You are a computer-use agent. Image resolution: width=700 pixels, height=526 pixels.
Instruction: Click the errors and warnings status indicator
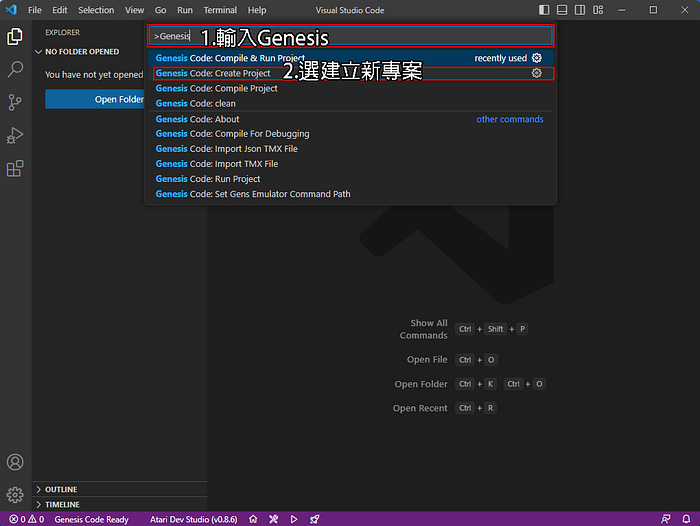[x=26, y=519]
